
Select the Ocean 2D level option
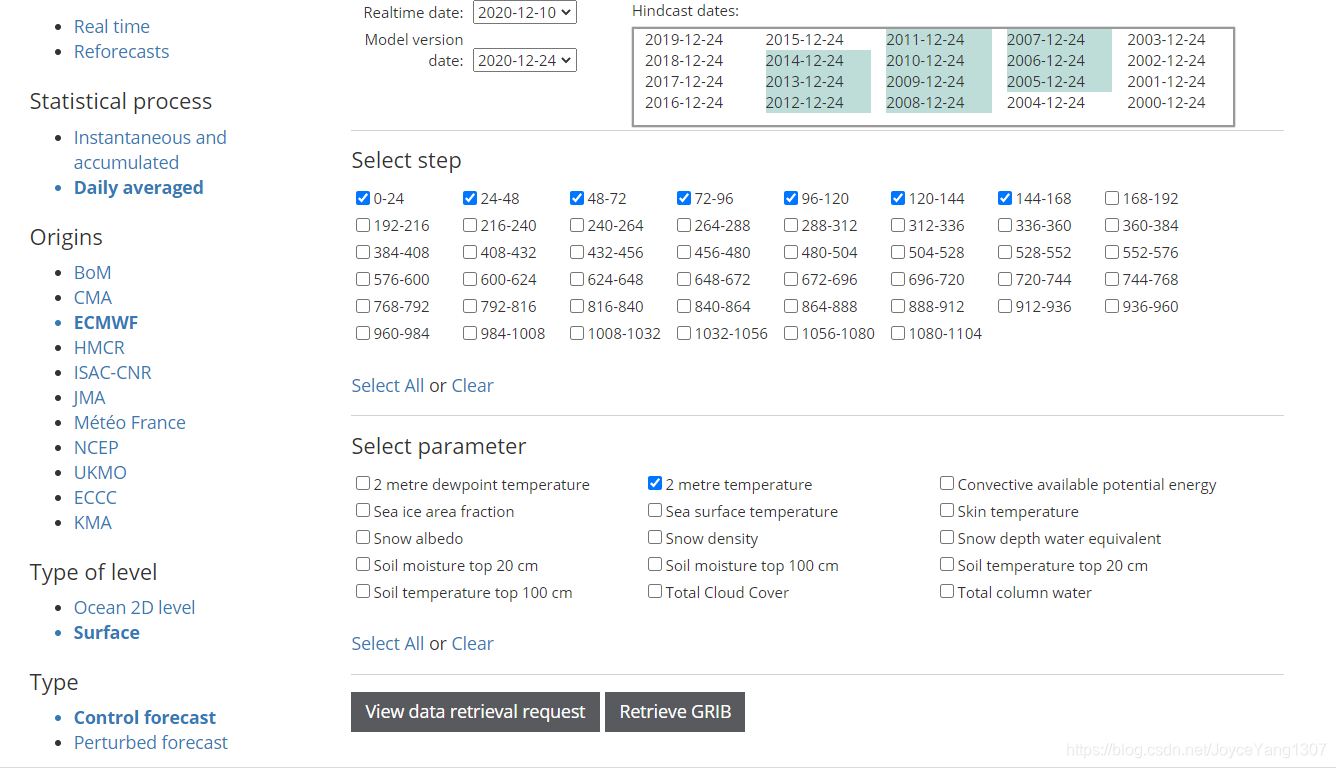(x=134, y=607)
